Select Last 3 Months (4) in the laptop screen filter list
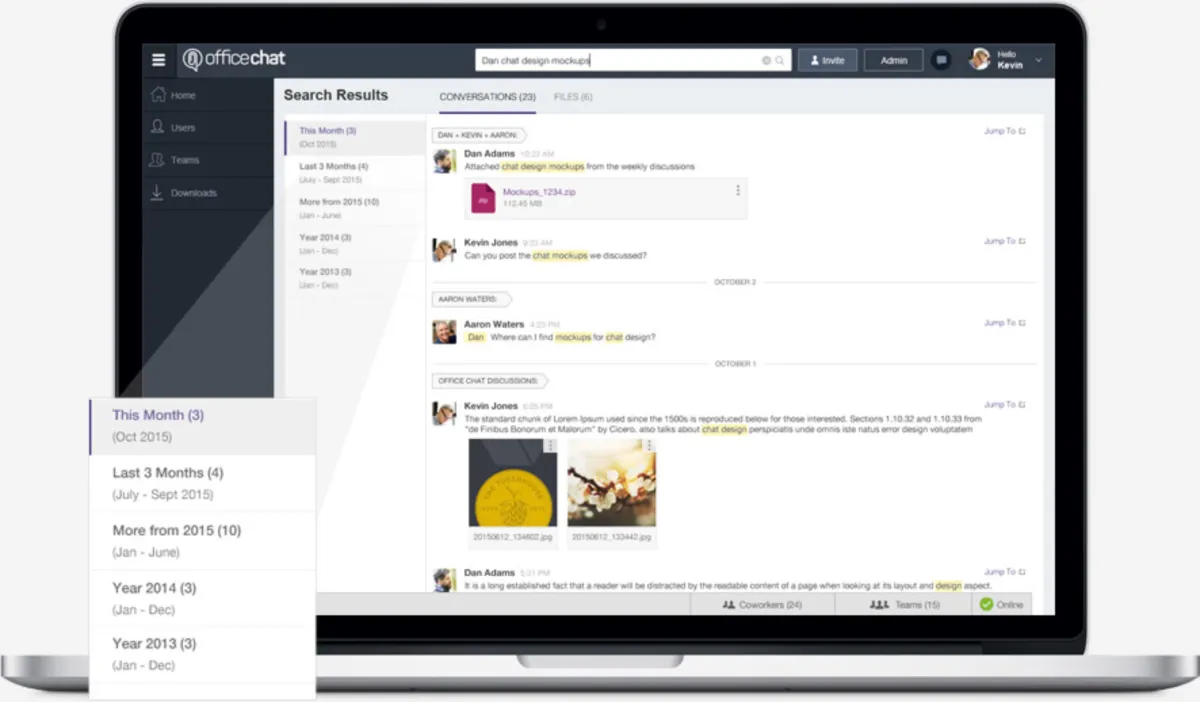The height and width of the screenshot is (702, 1200). coord(355,172)
